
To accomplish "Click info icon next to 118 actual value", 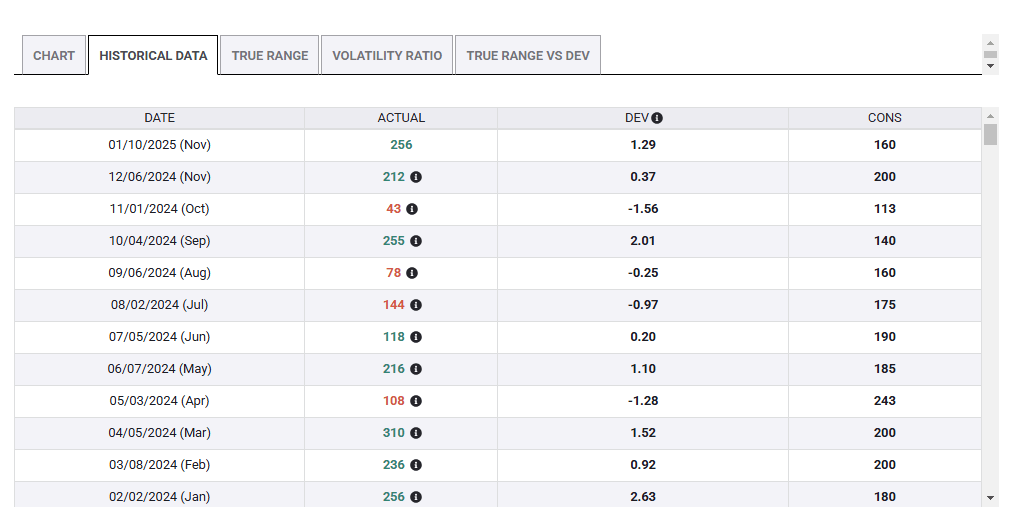I will (416, 337).
